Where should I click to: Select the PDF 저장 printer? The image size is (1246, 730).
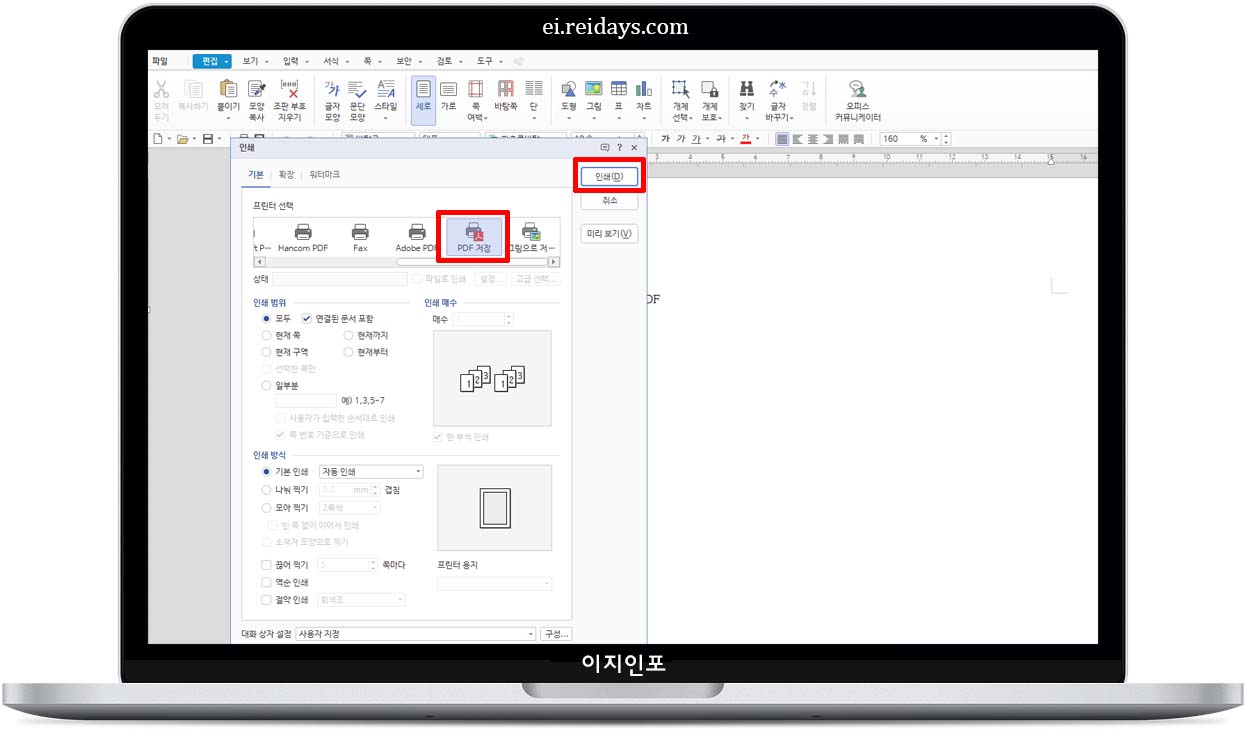click(x=472, y=234)
